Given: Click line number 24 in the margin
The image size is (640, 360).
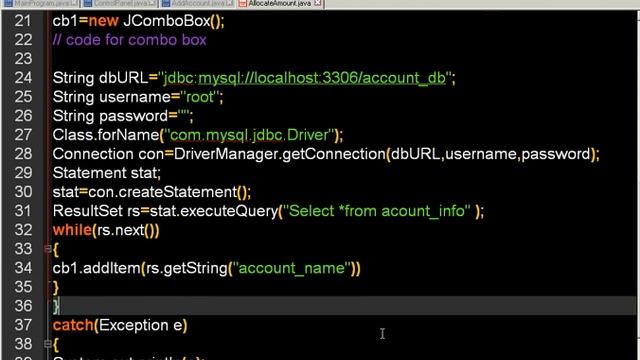Looking at the screenshot, I should (23, 78).
